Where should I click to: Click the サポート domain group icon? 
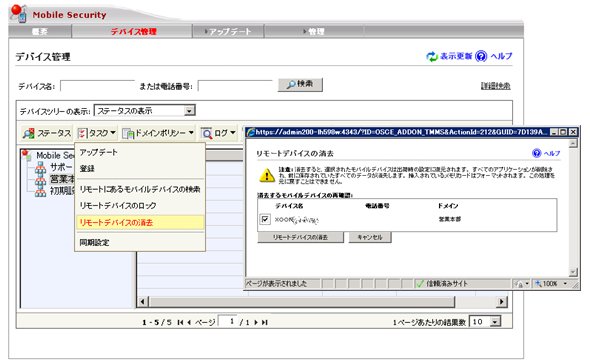click(40, 168)
